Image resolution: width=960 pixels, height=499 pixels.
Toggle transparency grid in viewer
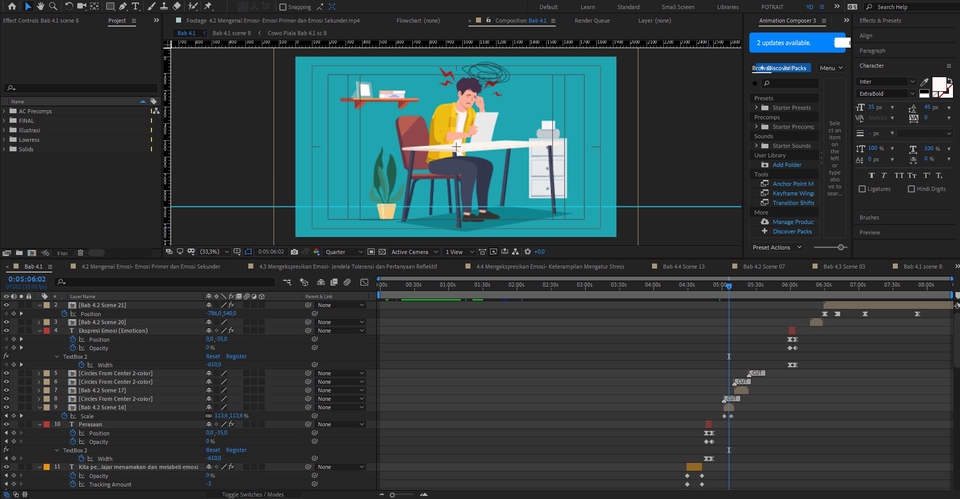pyautogui.click(x=382, y=252)
